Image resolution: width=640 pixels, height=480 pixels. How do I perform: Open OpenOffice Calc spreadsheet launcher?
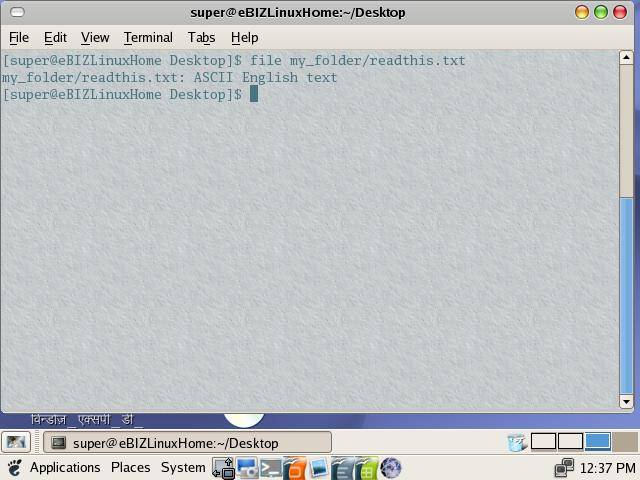point(366,468)
